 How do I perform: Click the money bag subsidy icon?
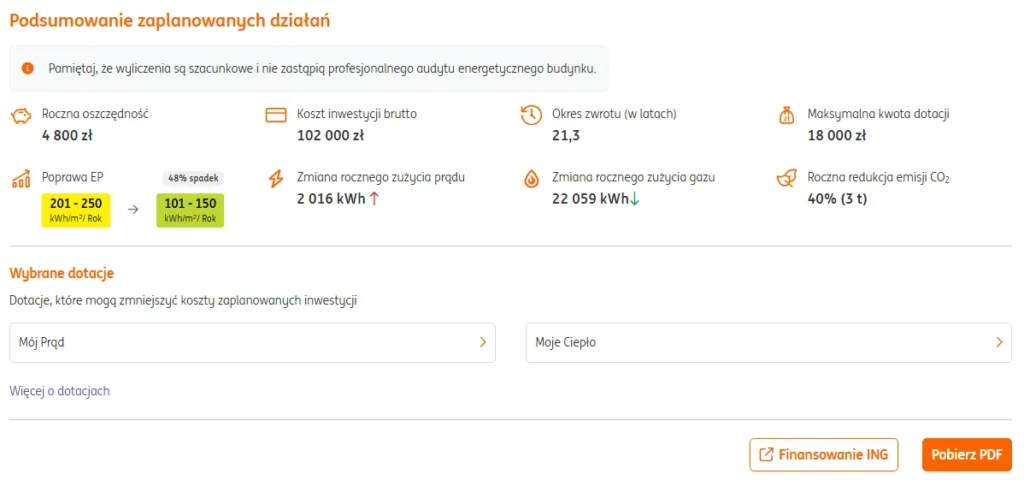(x=787, y=115)
